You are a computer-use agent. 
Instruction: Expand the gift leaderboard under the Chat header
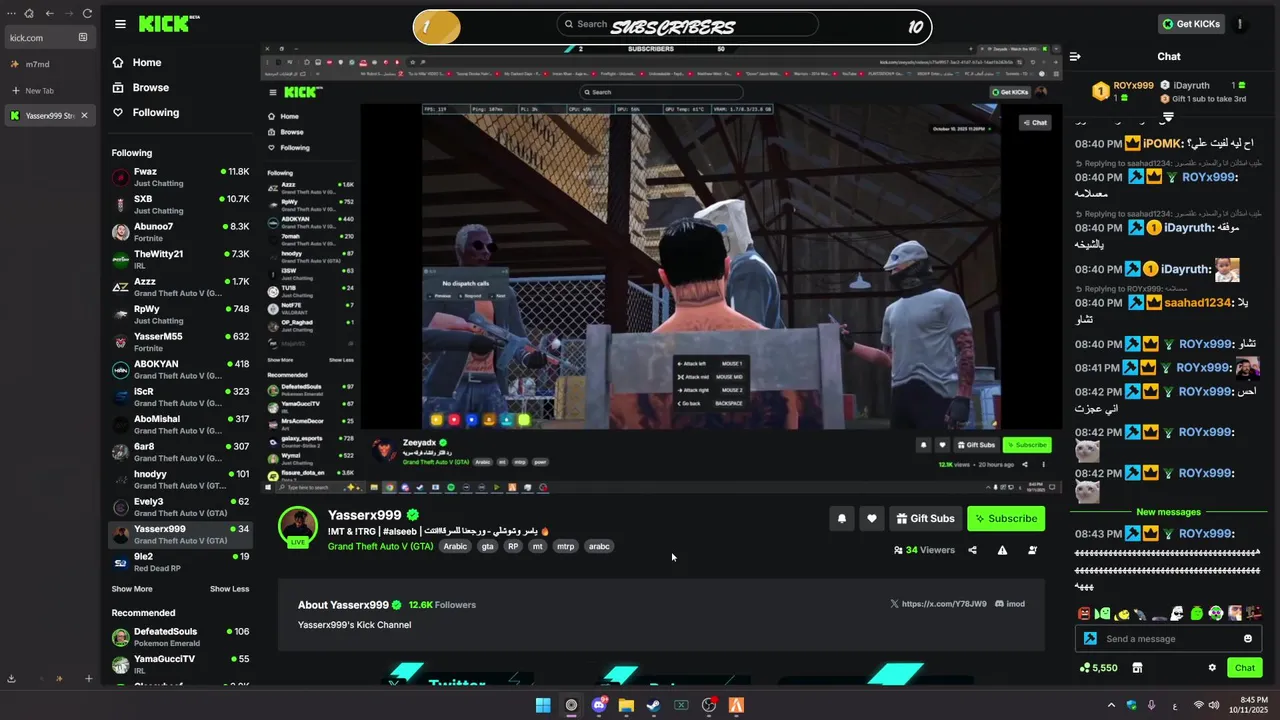click(1168, 117)
